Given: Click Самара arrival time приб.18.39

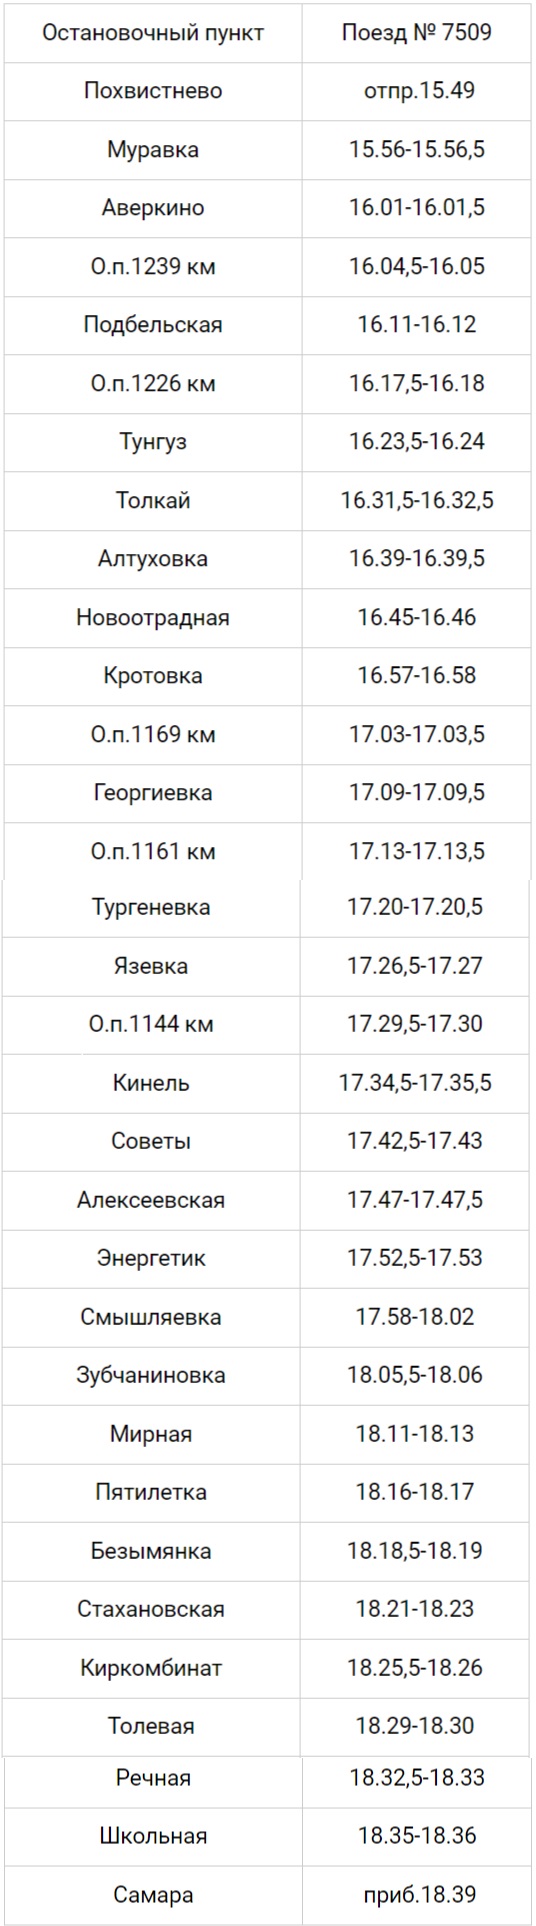Looking at the screenshot, I should (x=417, y=1894).
